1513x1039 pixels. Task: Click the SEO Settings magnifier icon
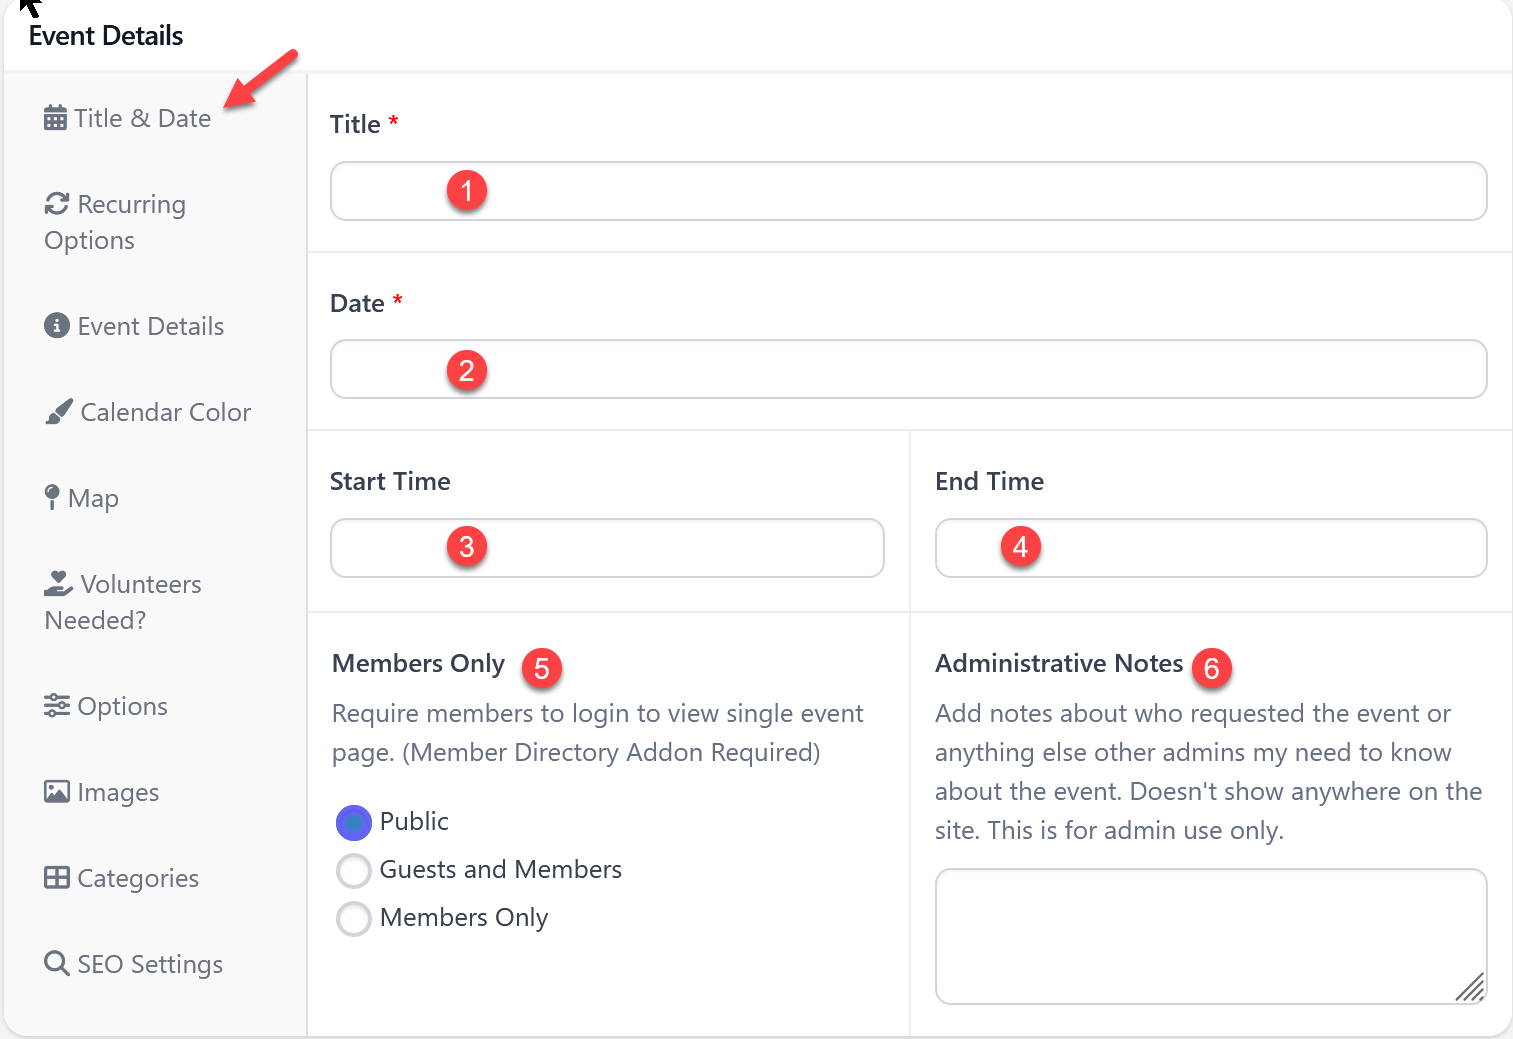[57, 963]
